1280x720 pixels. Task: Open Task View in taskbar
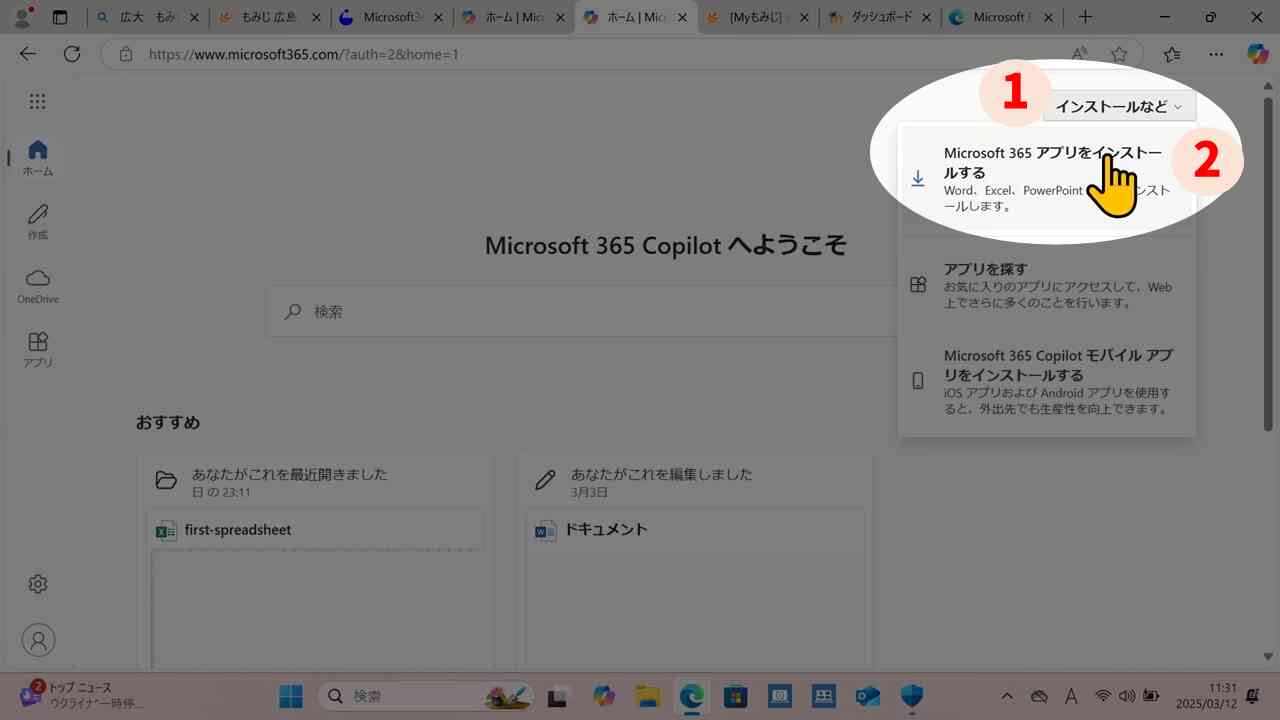(559, 696)
